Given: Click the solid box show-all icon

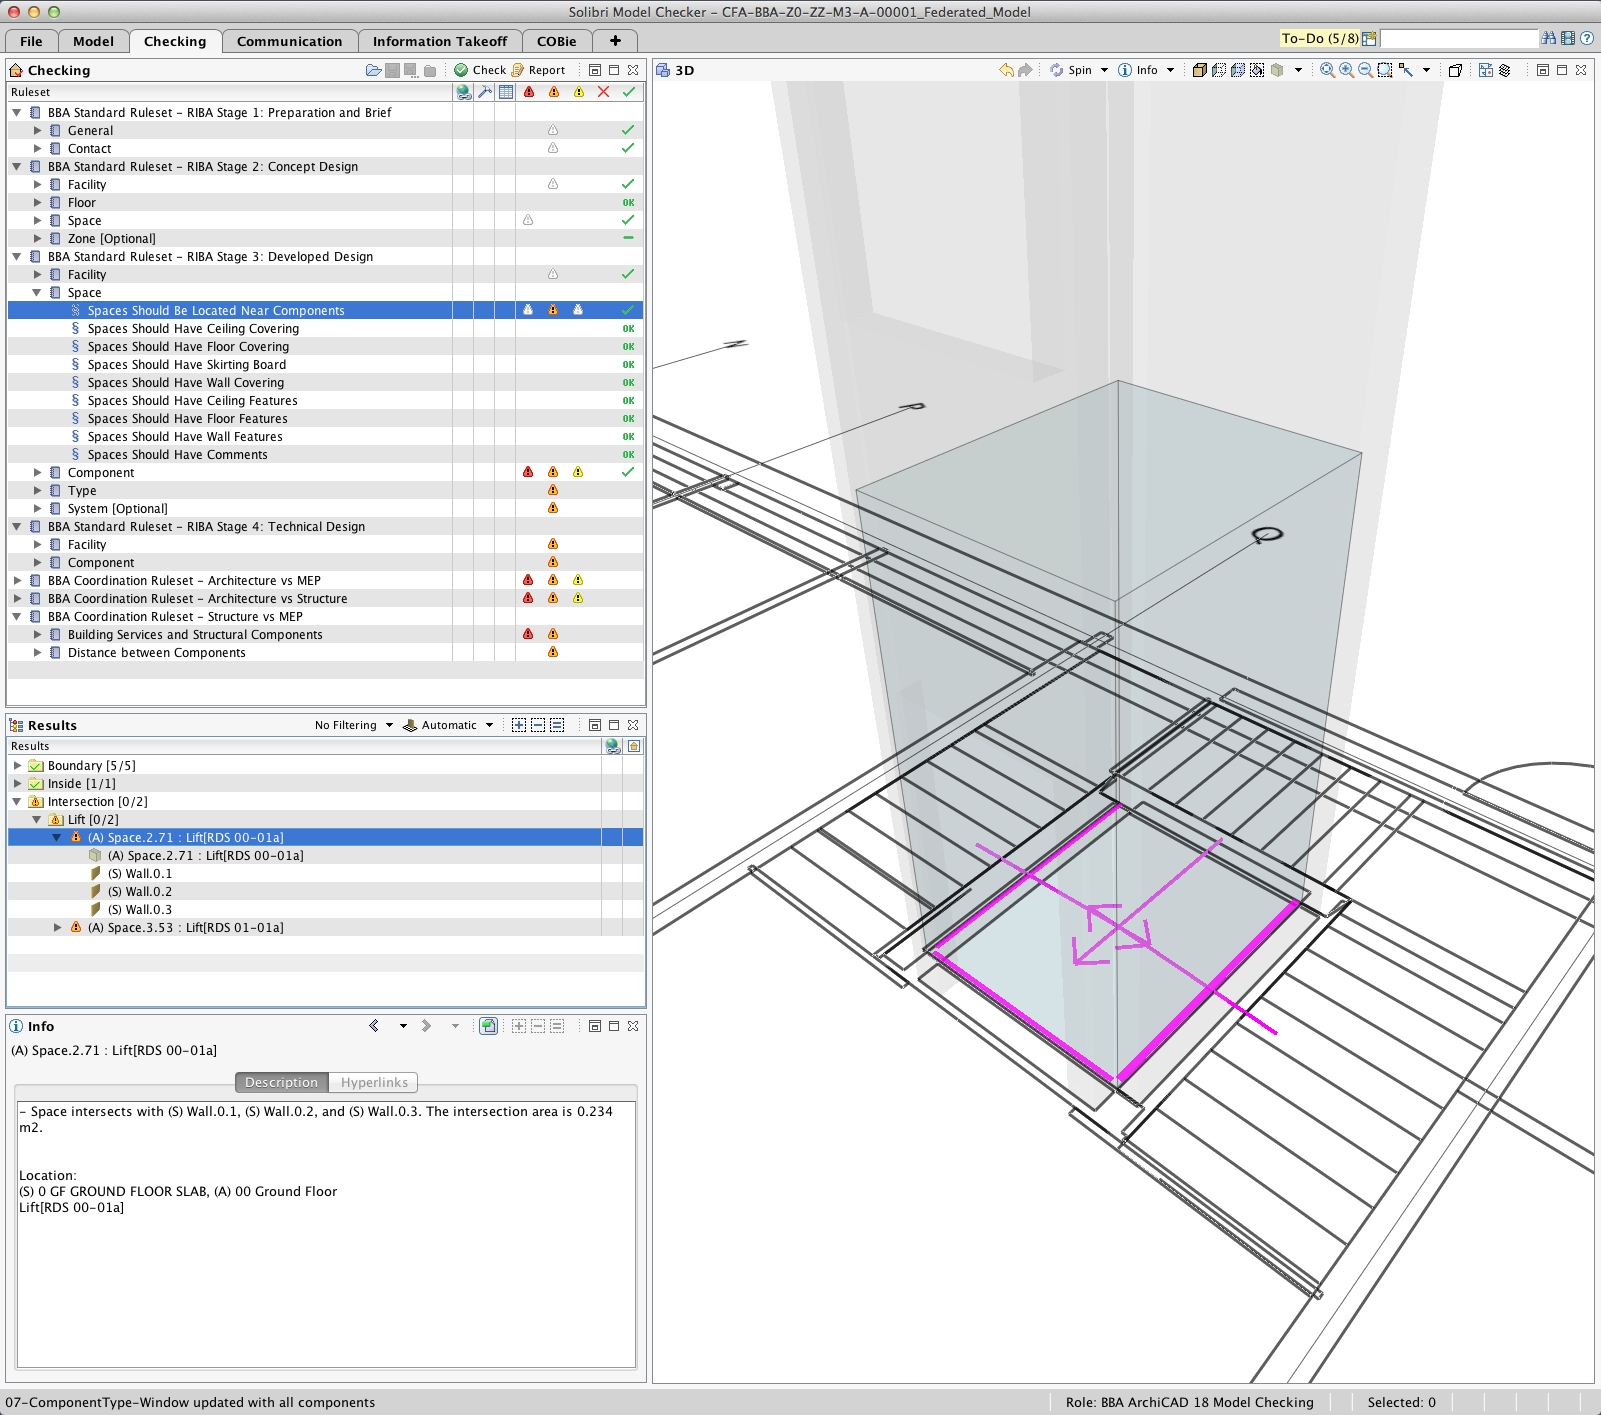Looking at the screenshot, I should point(1200,70).
